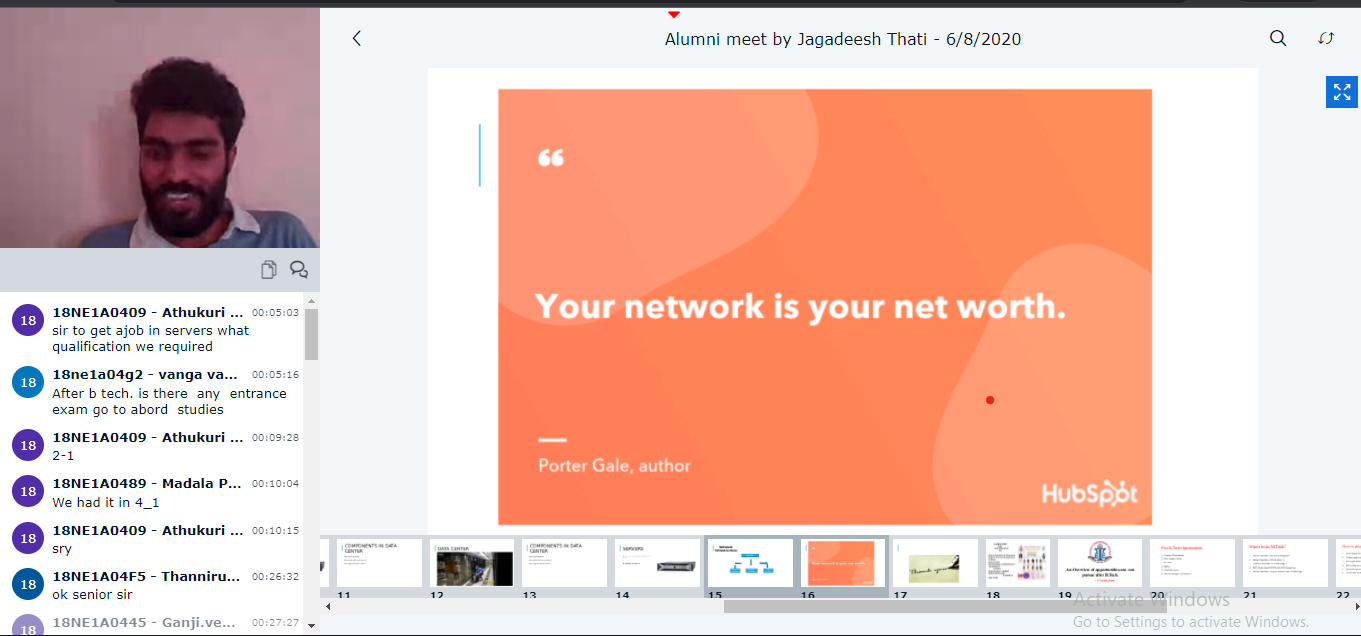Select slide 17 thank you thumbnail
Viewport: 1361px width, 636px height.
pyautogui.click(x=935, y=563)
